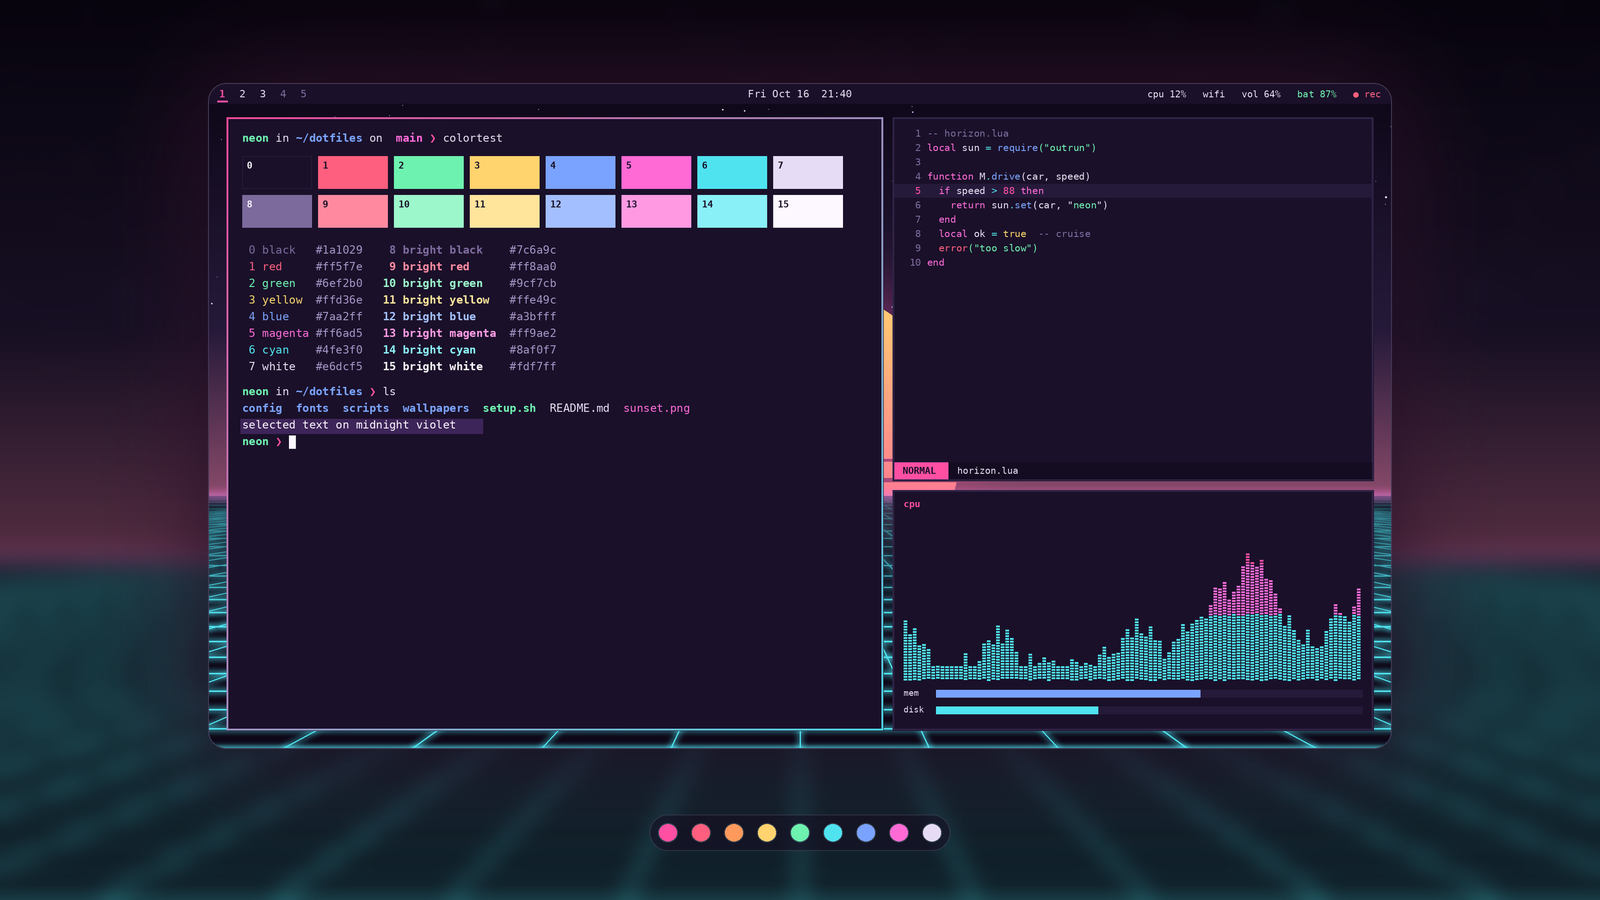The width and height of the screenshot is (1600, 900).
Task: Select color swatch 14 bright cyan
Action: click(732, 211)
